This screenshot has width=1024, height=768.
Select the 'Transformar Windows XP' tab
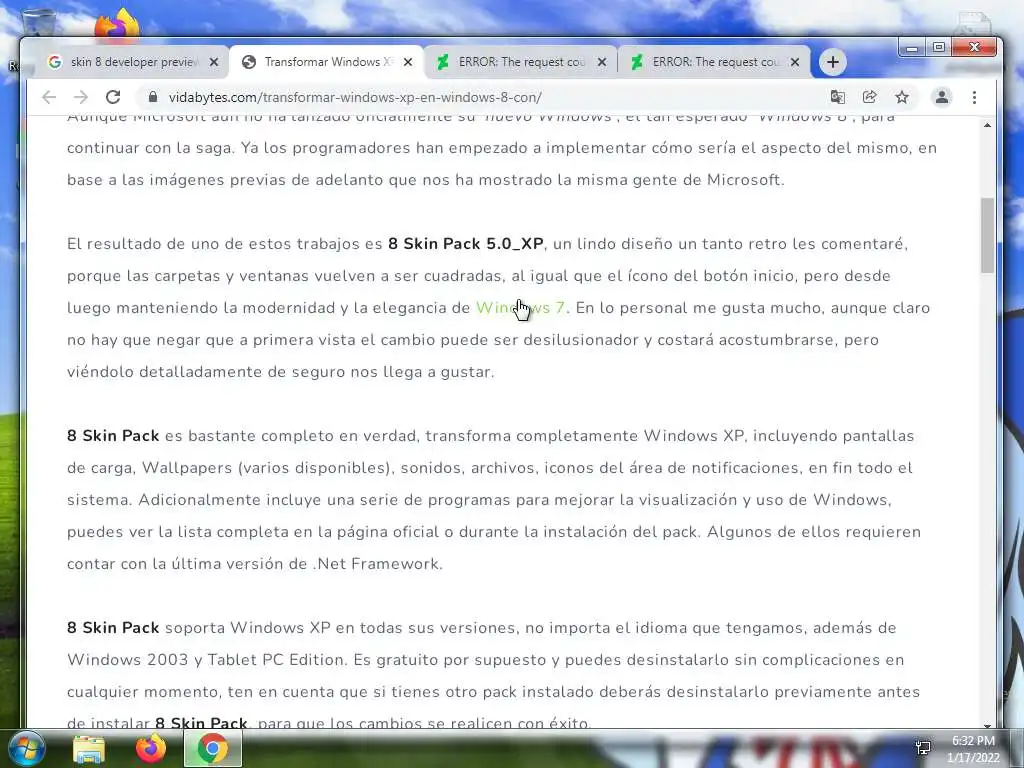(x=326, y=62)
